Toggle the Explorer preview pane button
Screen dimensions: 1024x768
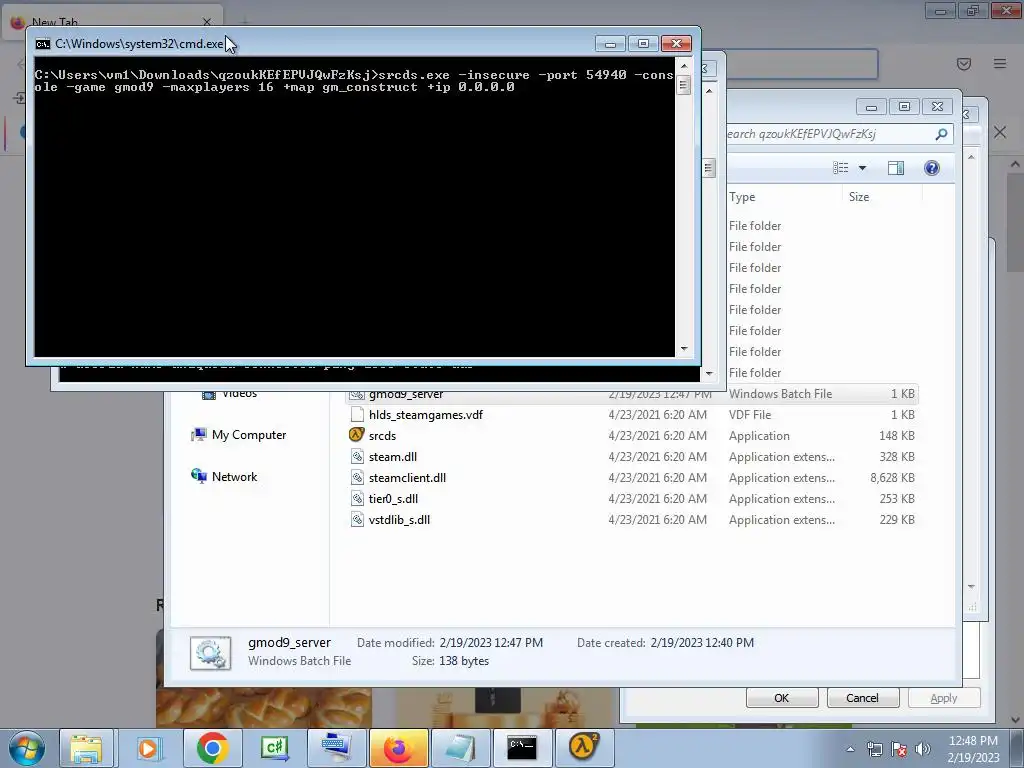click(896, 168)
